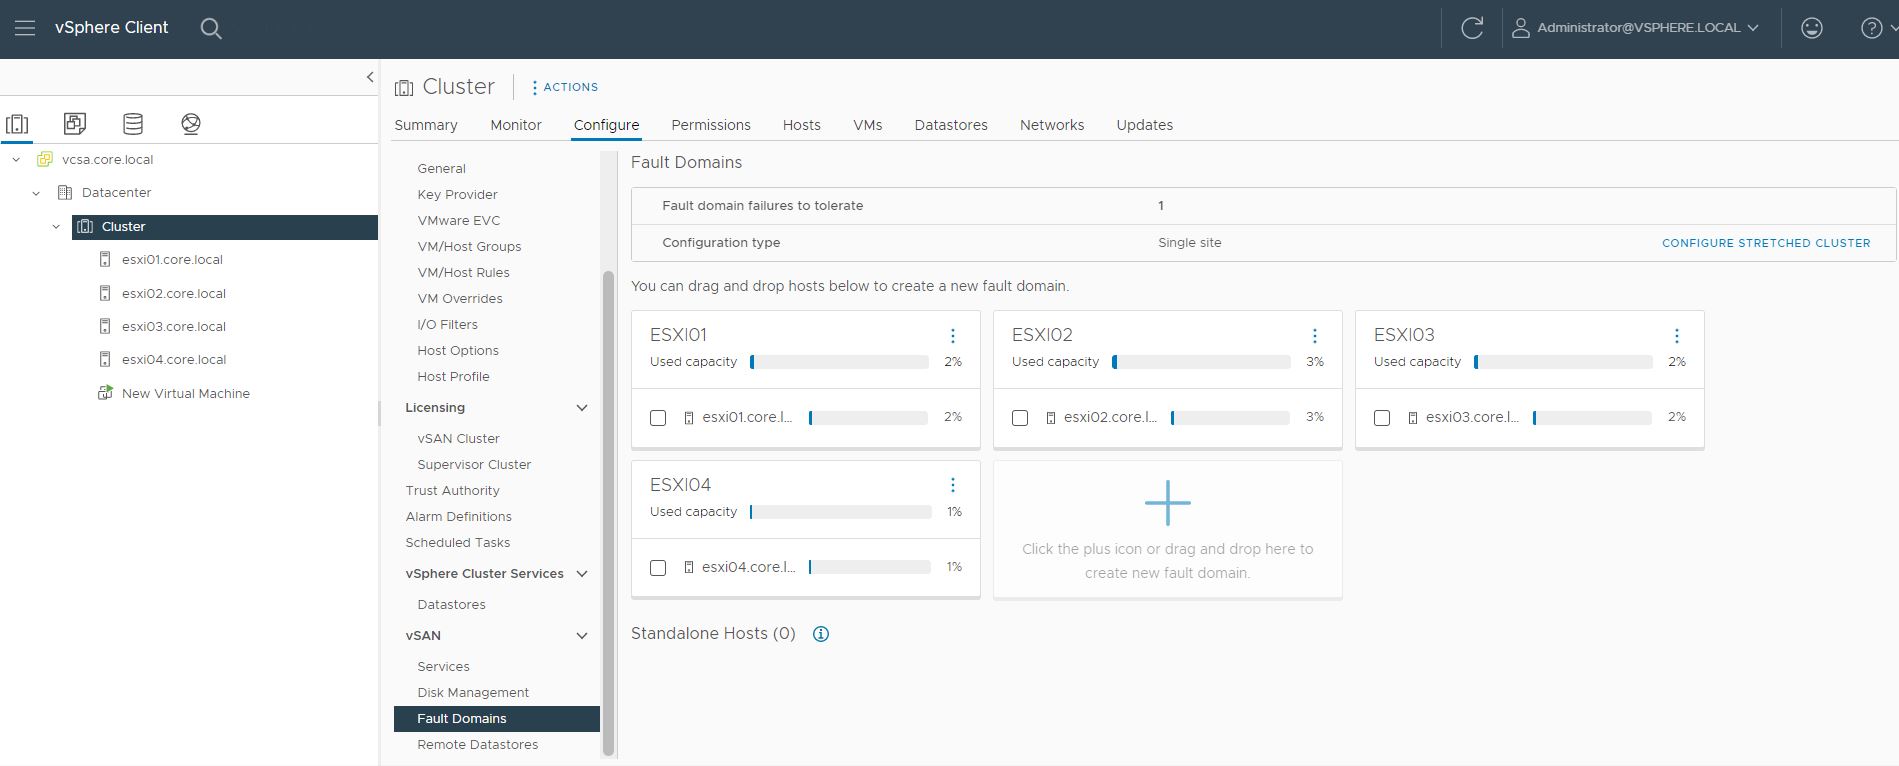This screenshot has height=766, width=1899.
Task: Show Standalone Hosts info icon
Action: (x=821, y=634)
